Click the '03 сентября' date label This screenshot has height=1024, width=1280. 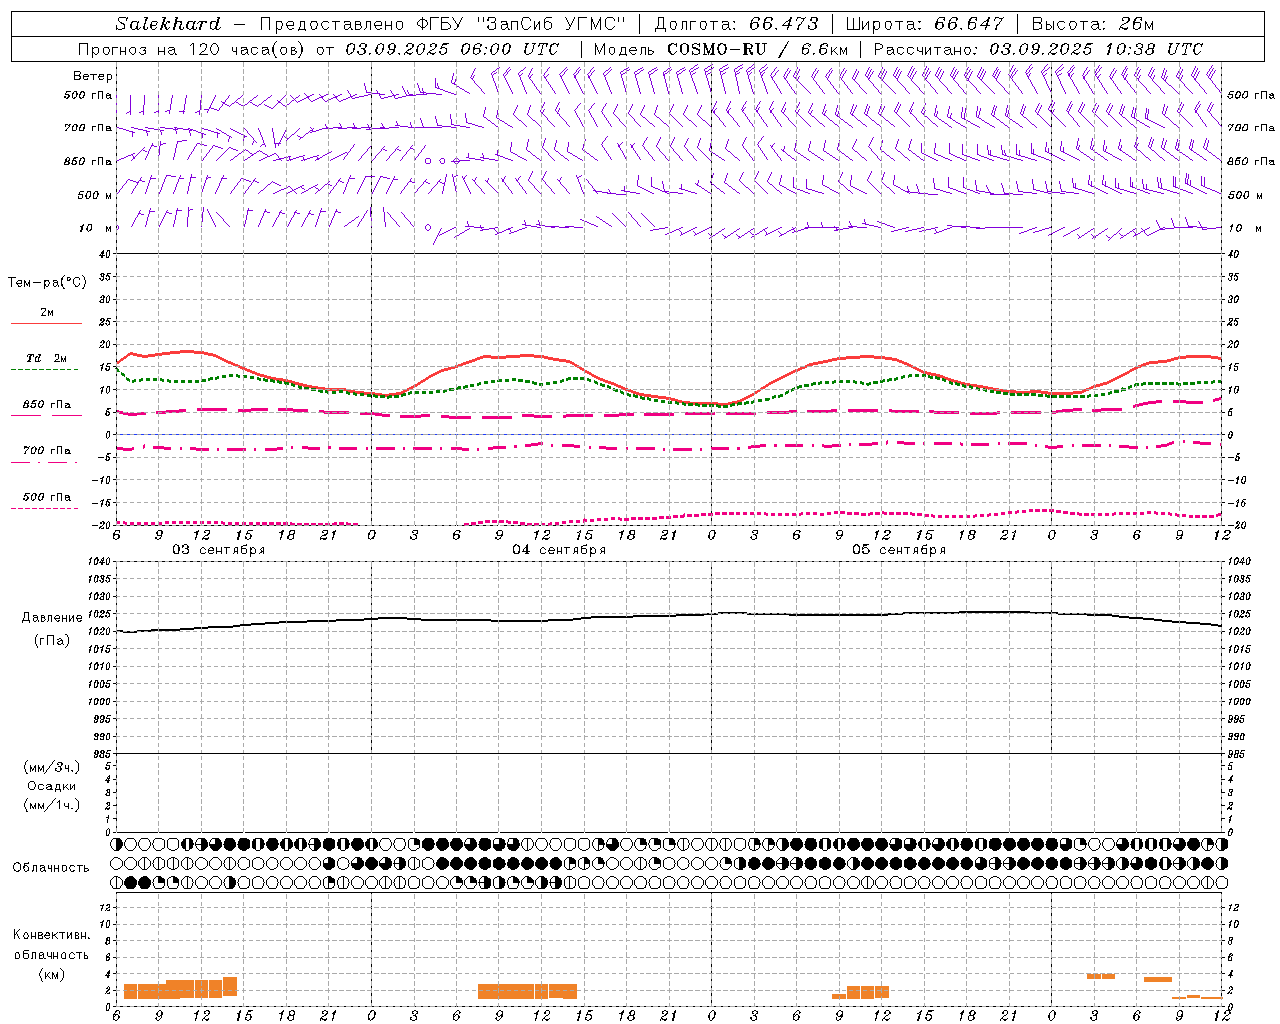tap(219, 550)
